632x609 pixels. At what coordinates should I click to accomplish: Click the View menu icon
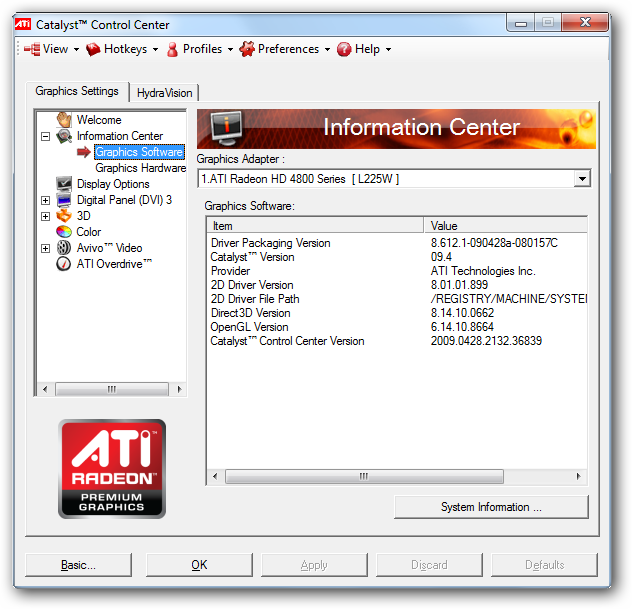tap(32, 49)
